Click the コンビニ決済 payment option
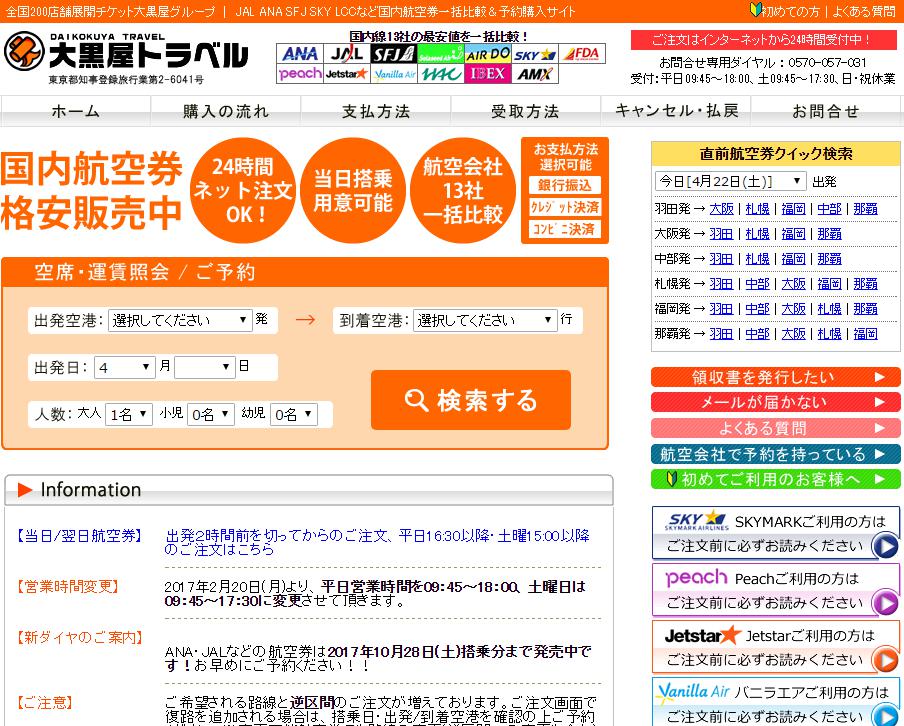 (565, 229)
